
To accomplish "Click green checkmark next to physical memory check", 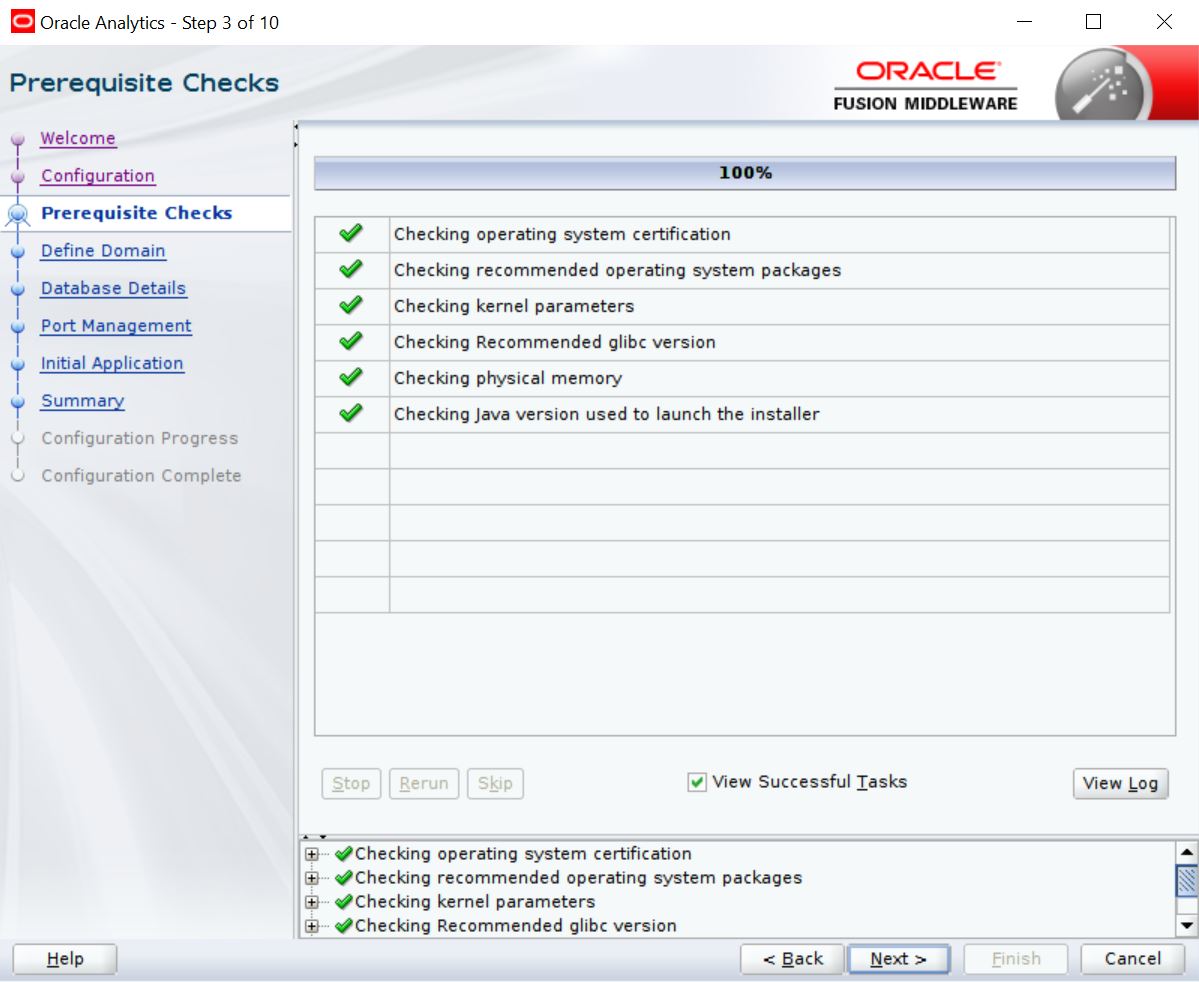I will [351, 378].
